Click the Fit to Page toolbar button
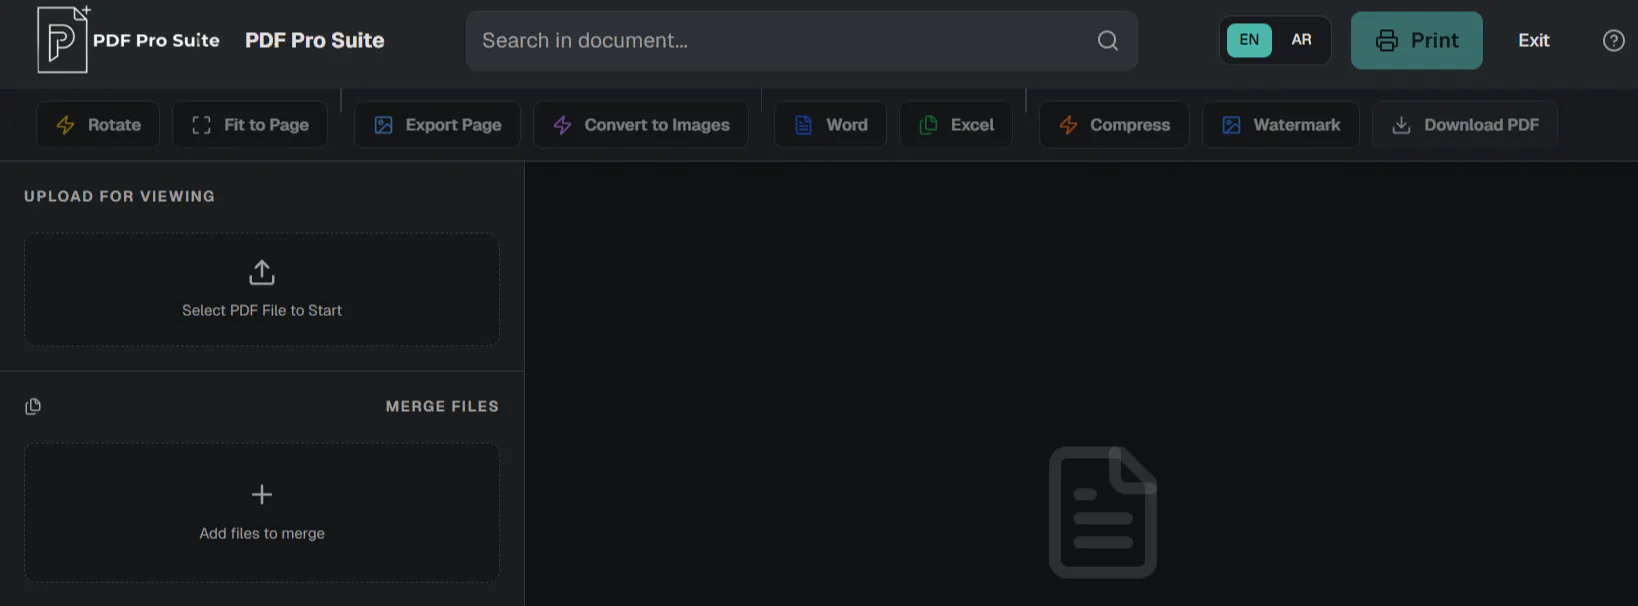The image size is (1638, 606). pyautogui.click(x=250, y=125)
